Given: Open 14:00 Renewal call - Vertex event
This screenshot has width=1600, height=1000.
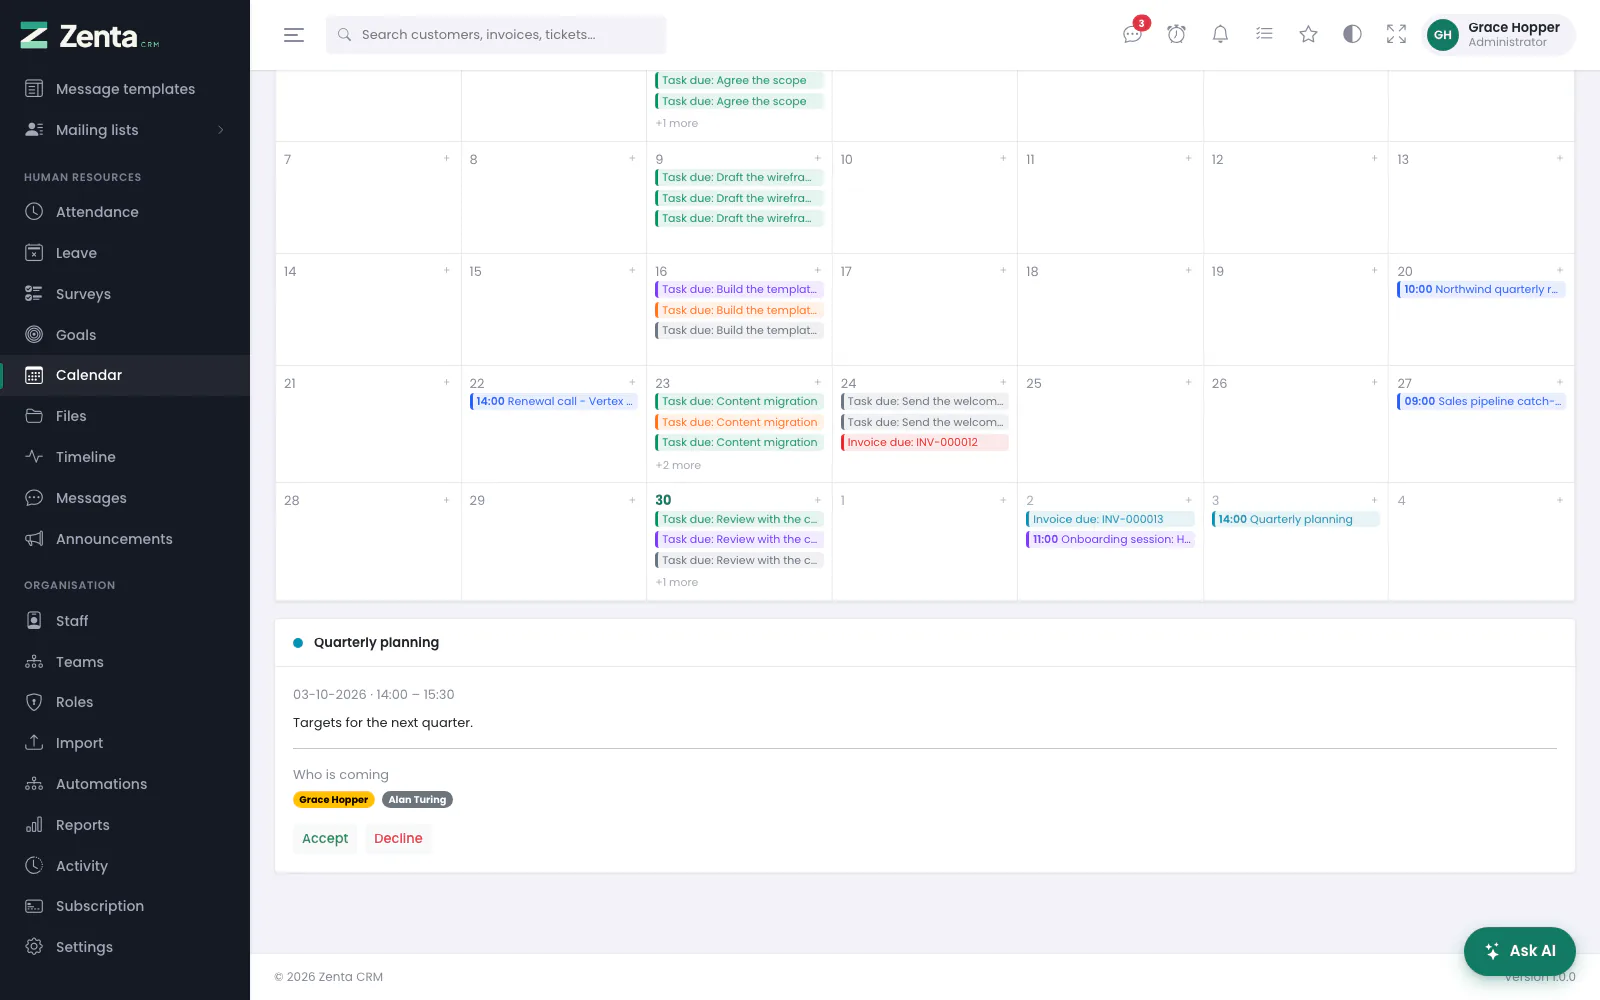Looking at the screenshot, I should click(553, 402).
